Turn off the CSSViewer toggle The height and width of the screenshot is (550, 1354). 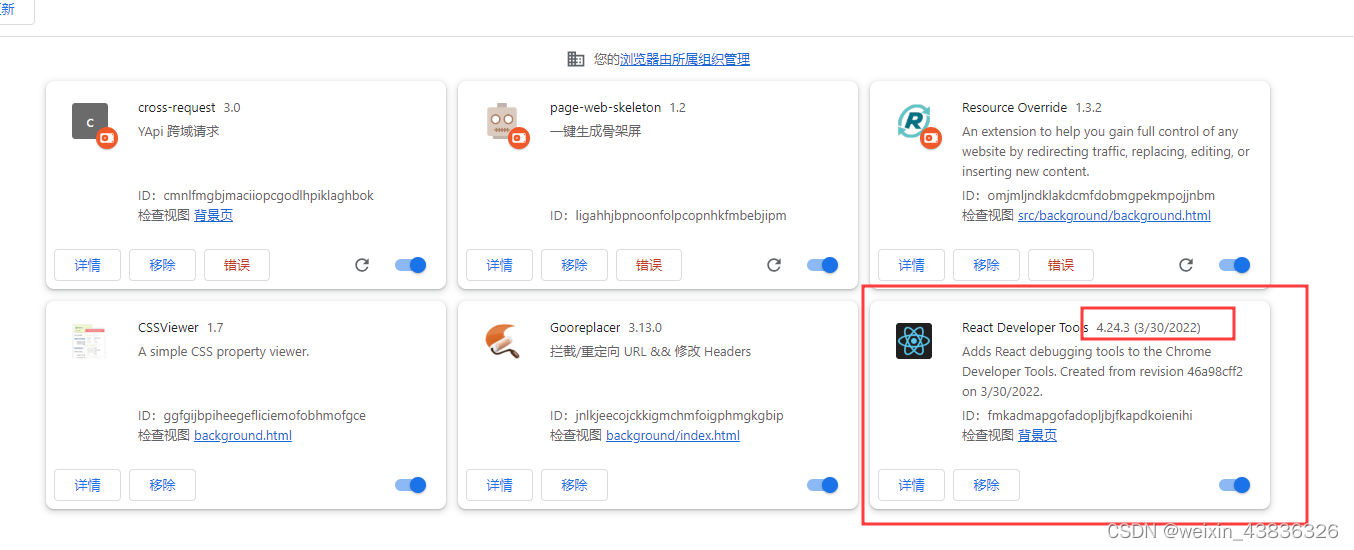(x=411, y=485)
